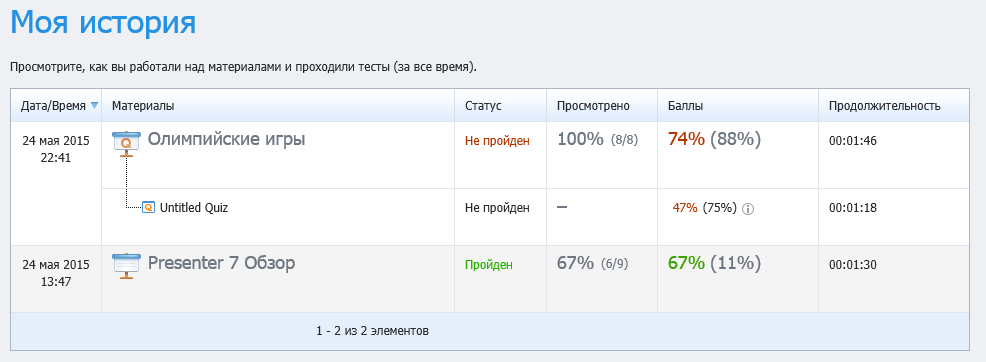This screenshot has width=986, height=362.
Task: Click the Олимпийские игры presentation quiz icon
Action: (126, 143)
